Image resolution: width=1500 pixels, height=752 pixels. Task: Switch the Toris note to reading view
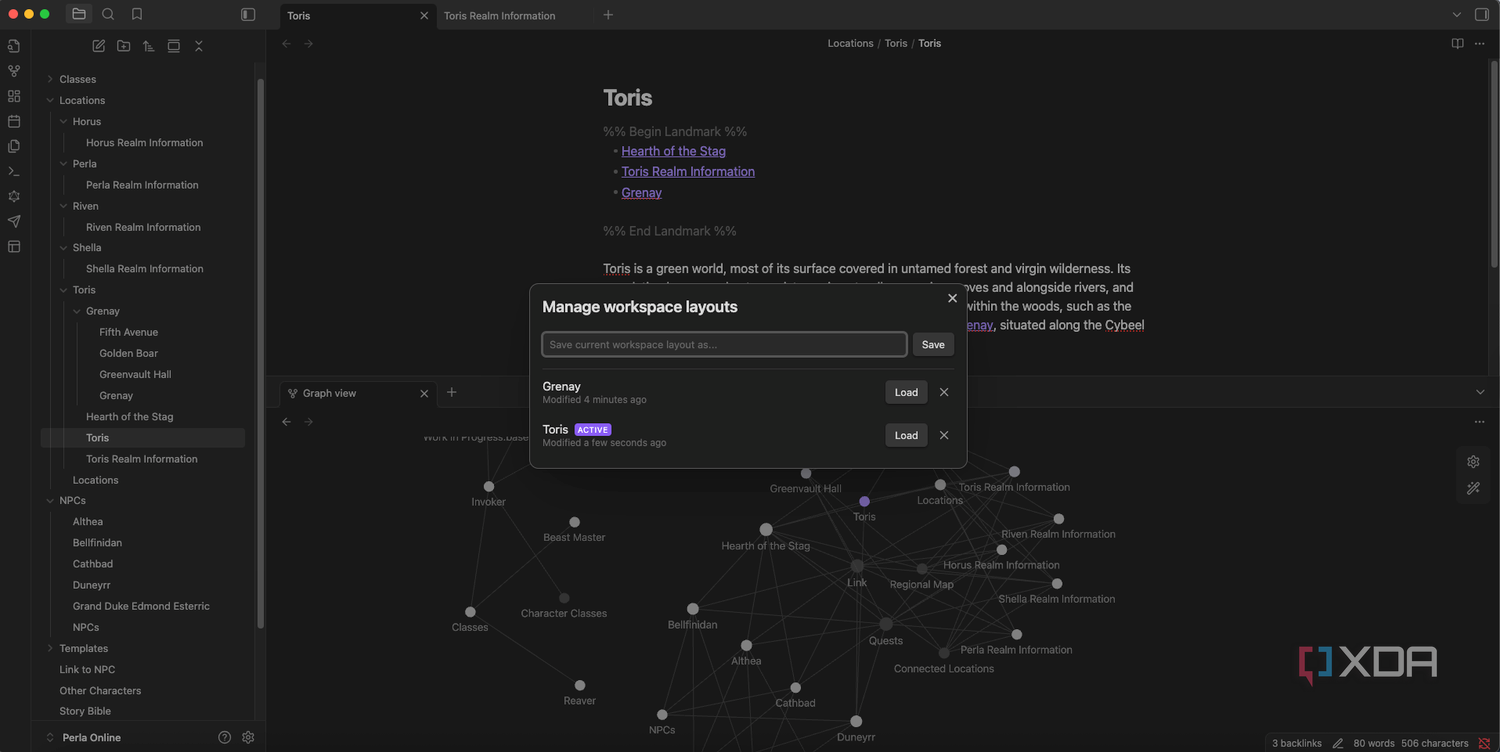(x=1458, y=43)
